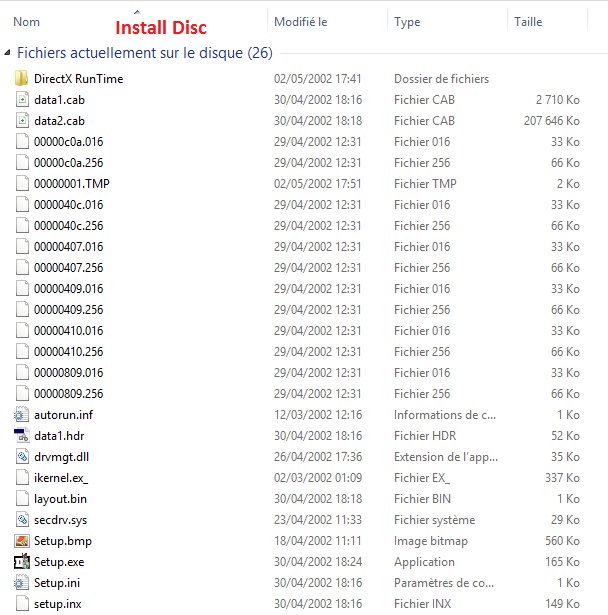This screenshot has width=608, height=615.
Task: Click the secdrv.sys file icon
Action: click(22, 520)
